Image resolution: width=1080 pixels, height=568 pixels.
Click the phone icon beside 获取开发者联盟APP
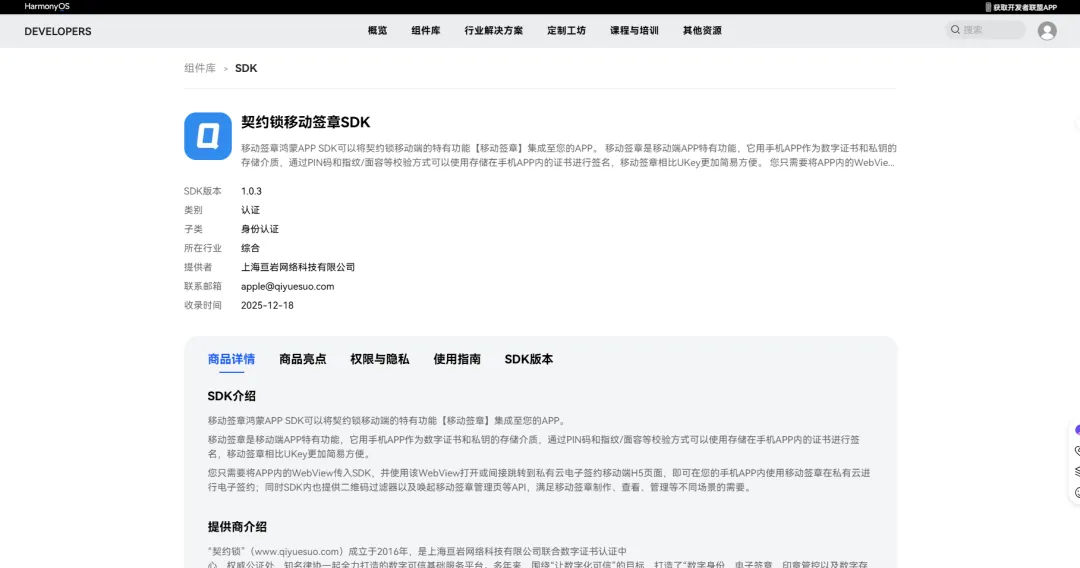pos(988,7)
